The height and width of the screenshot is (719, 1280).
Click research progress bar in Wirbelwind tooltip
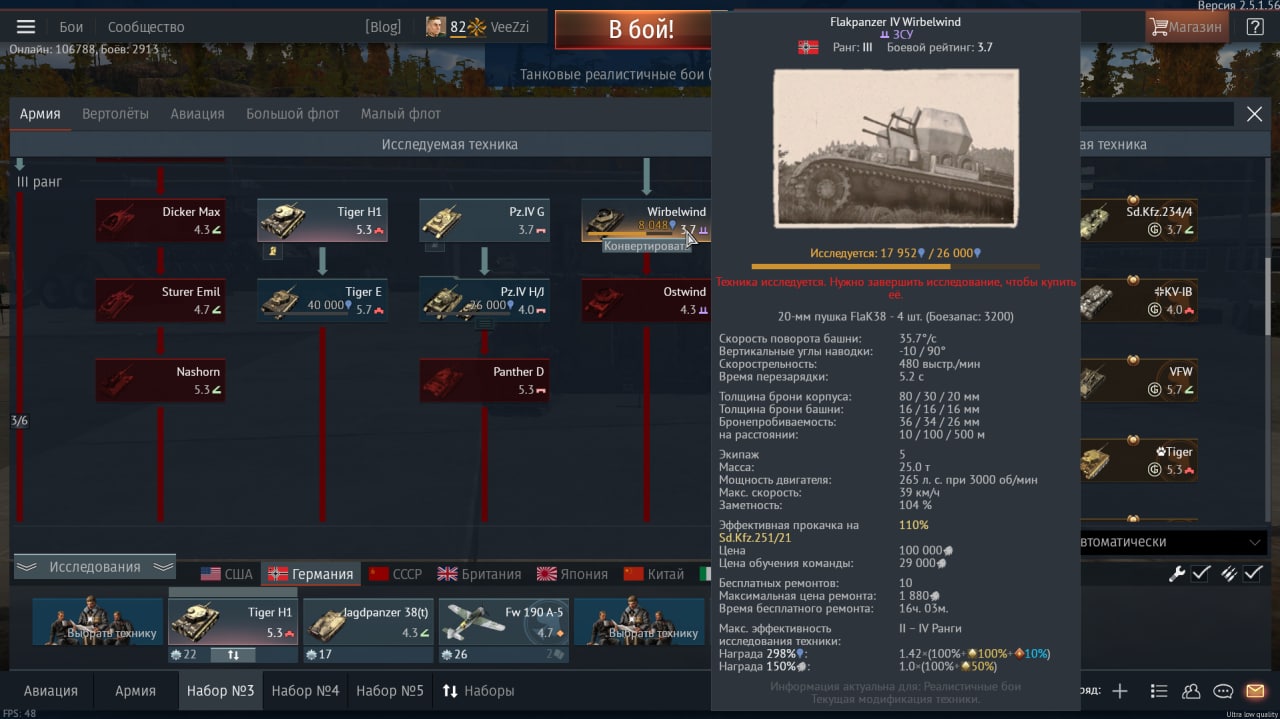click(895, 266)
